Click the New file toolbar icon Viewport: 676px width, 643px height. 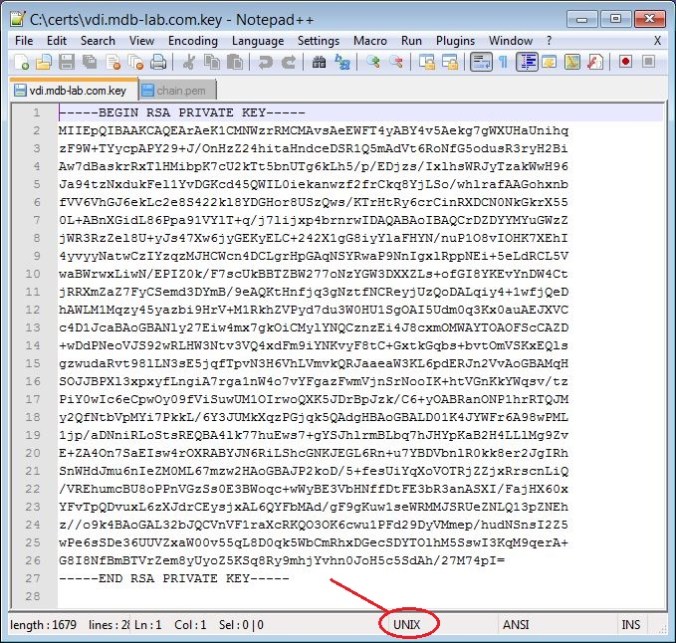click(x=21, y=62)
